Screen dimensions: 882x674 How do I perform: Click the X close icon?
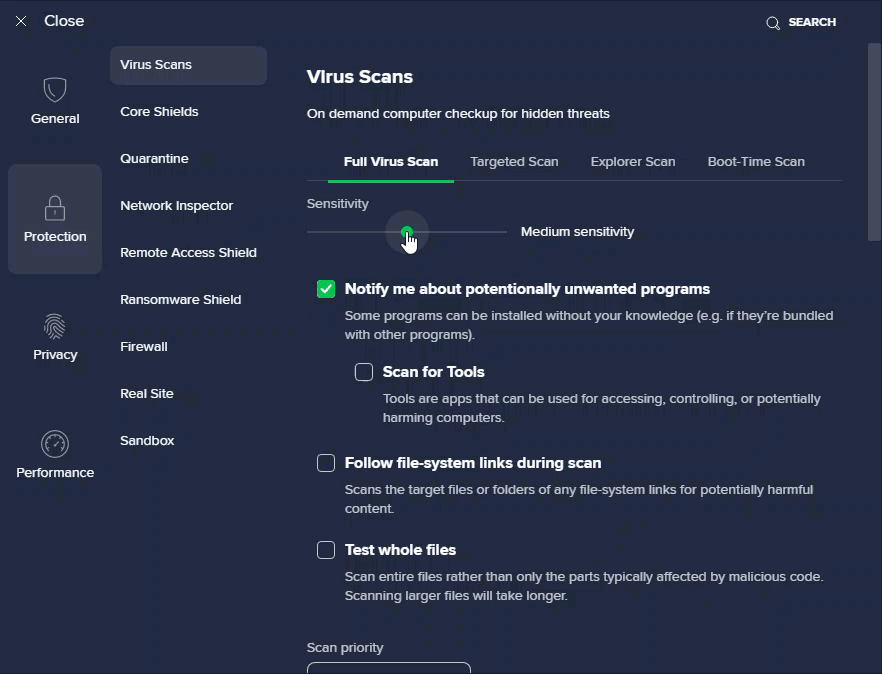(21, 21)
